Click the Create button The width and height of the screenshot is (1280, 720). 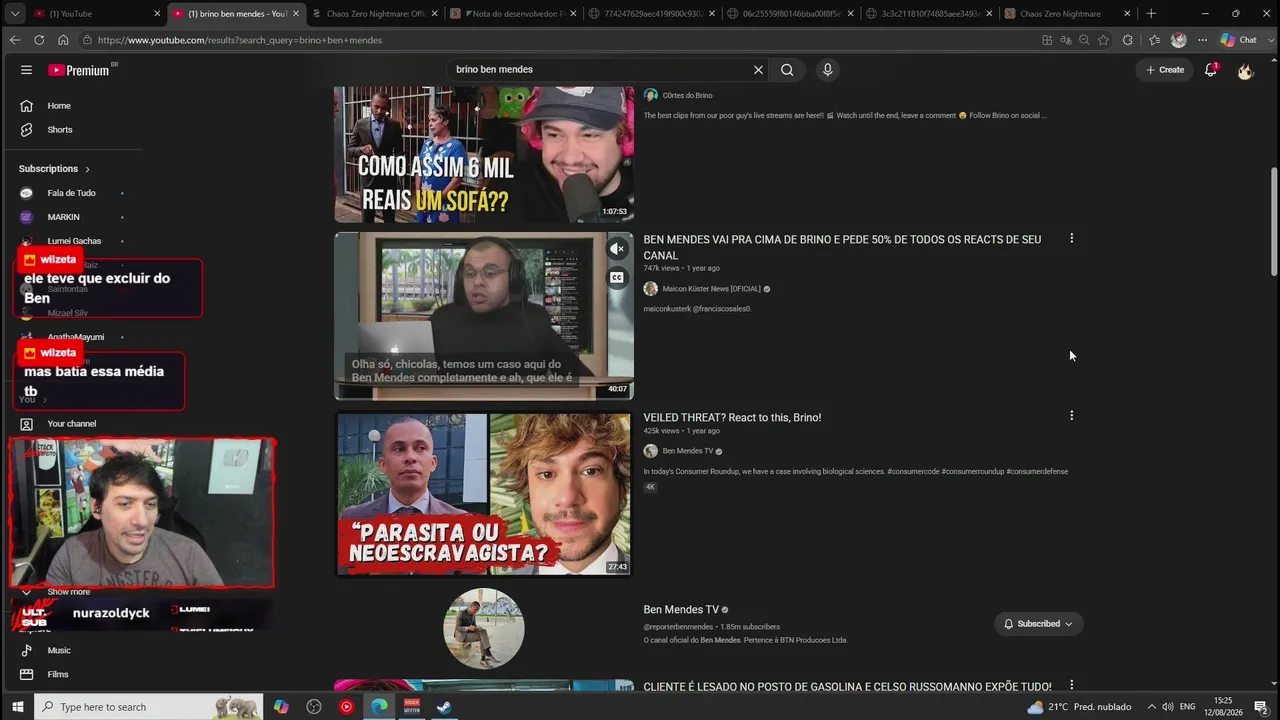point(1165,70)
